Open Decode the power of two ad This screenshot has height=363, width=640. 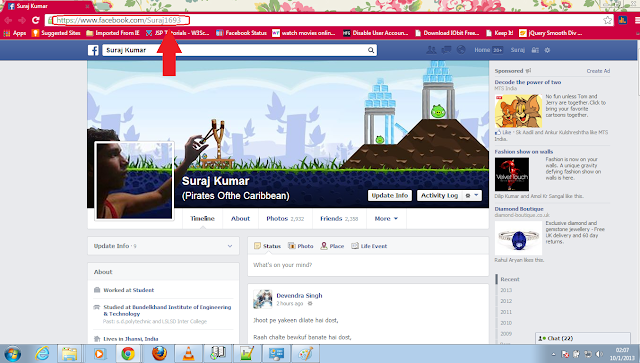pos(528,82)
